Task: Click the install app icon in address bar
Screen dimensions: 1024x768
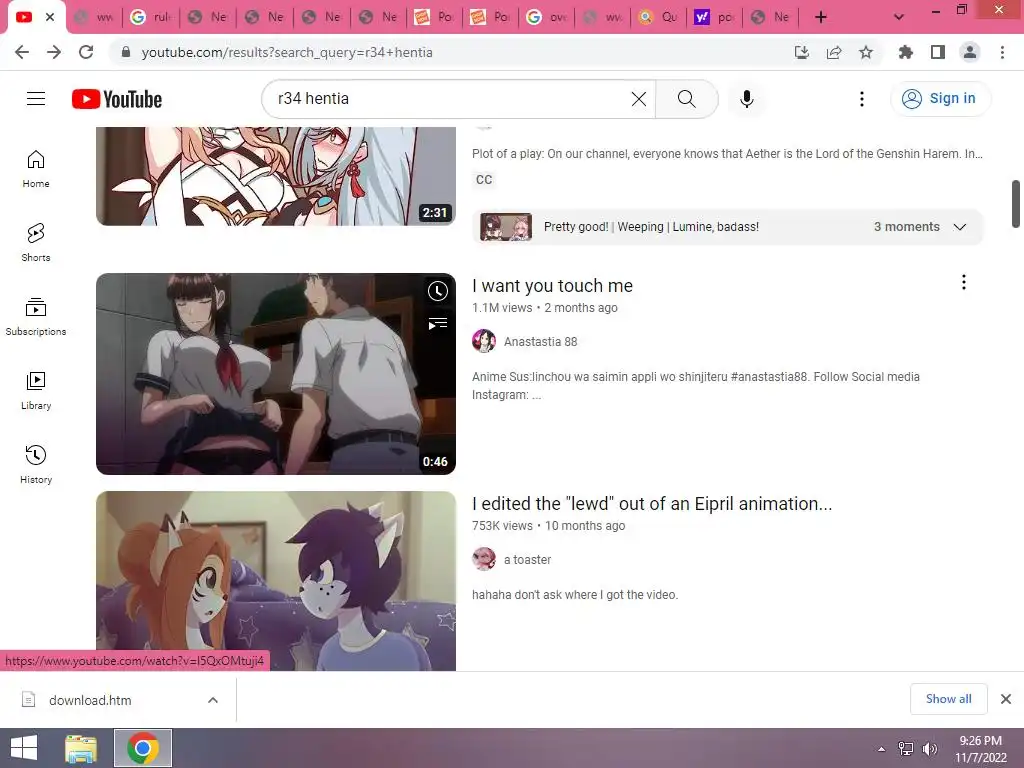Action: click(x=802, y=52)
